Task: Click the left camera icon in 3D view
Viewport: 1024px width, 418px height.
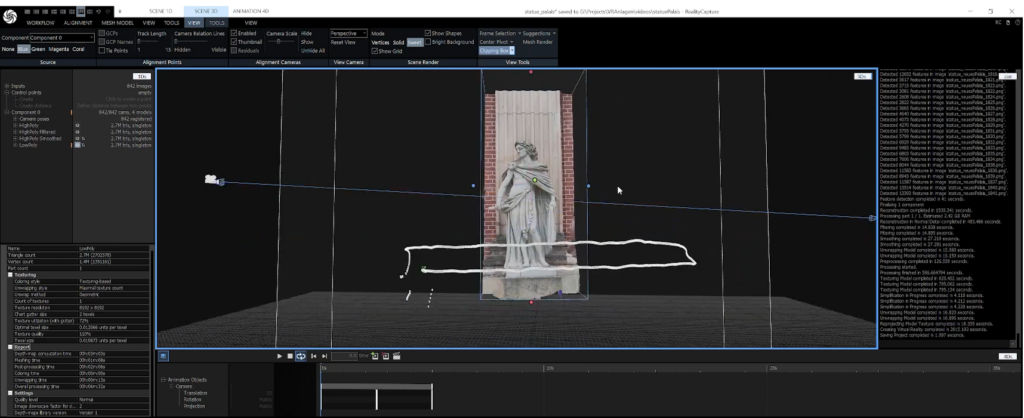Action: pos(211,179)
